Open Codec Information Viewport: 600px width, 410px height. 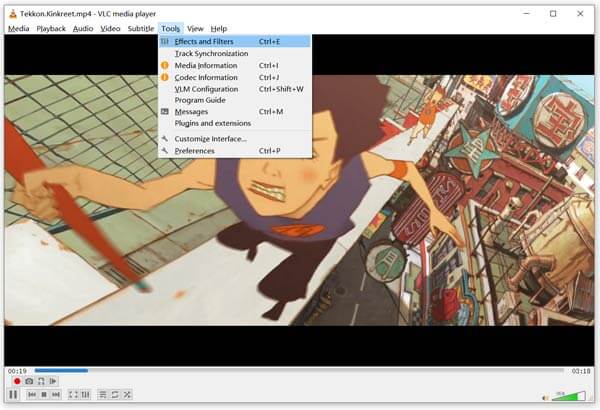click(235, 77)
